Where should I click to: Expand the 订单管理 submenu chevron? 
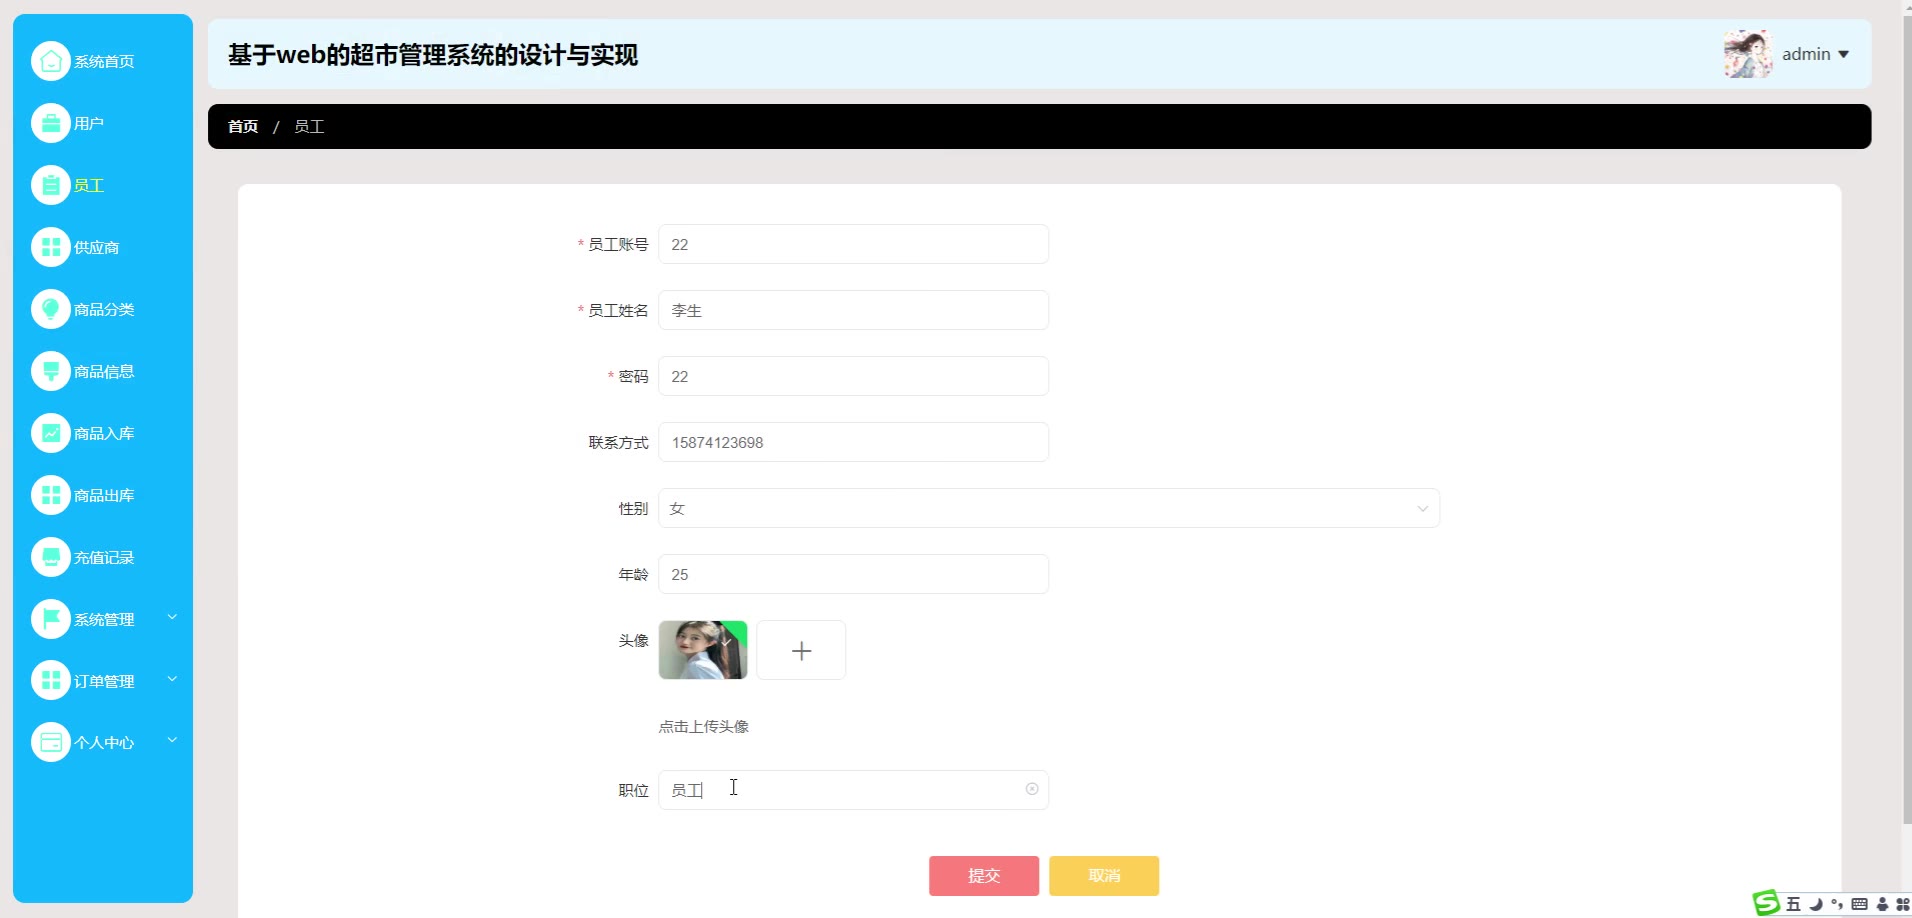tap(172, 679)
